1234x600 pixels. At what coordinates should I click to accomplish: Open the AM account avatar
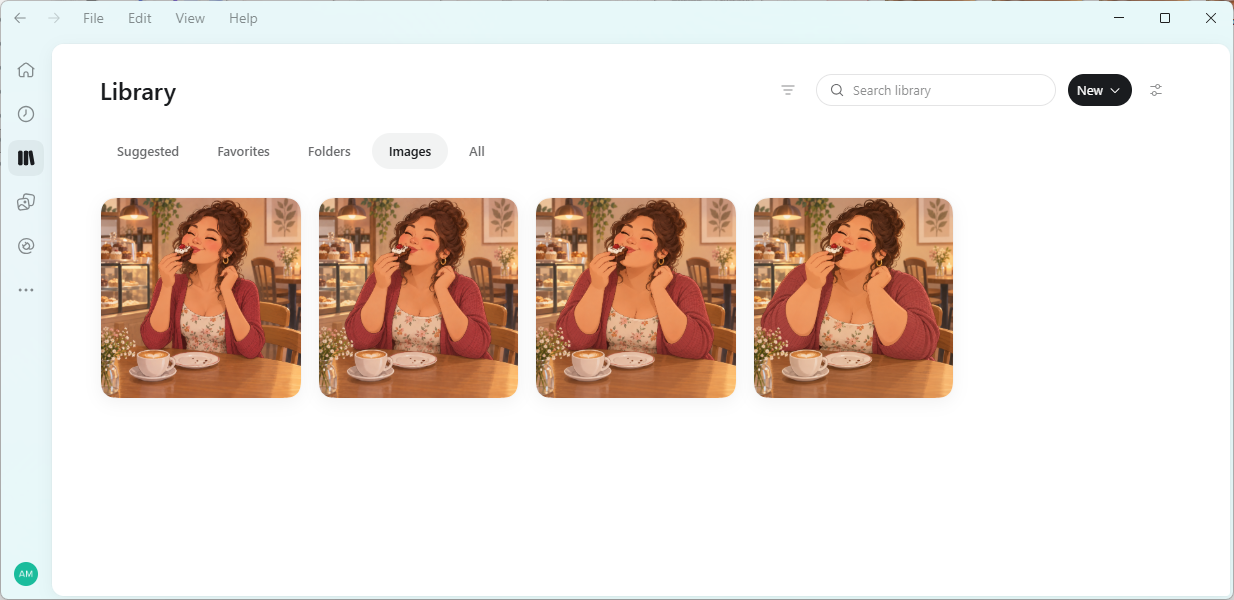tap(26, 574)
